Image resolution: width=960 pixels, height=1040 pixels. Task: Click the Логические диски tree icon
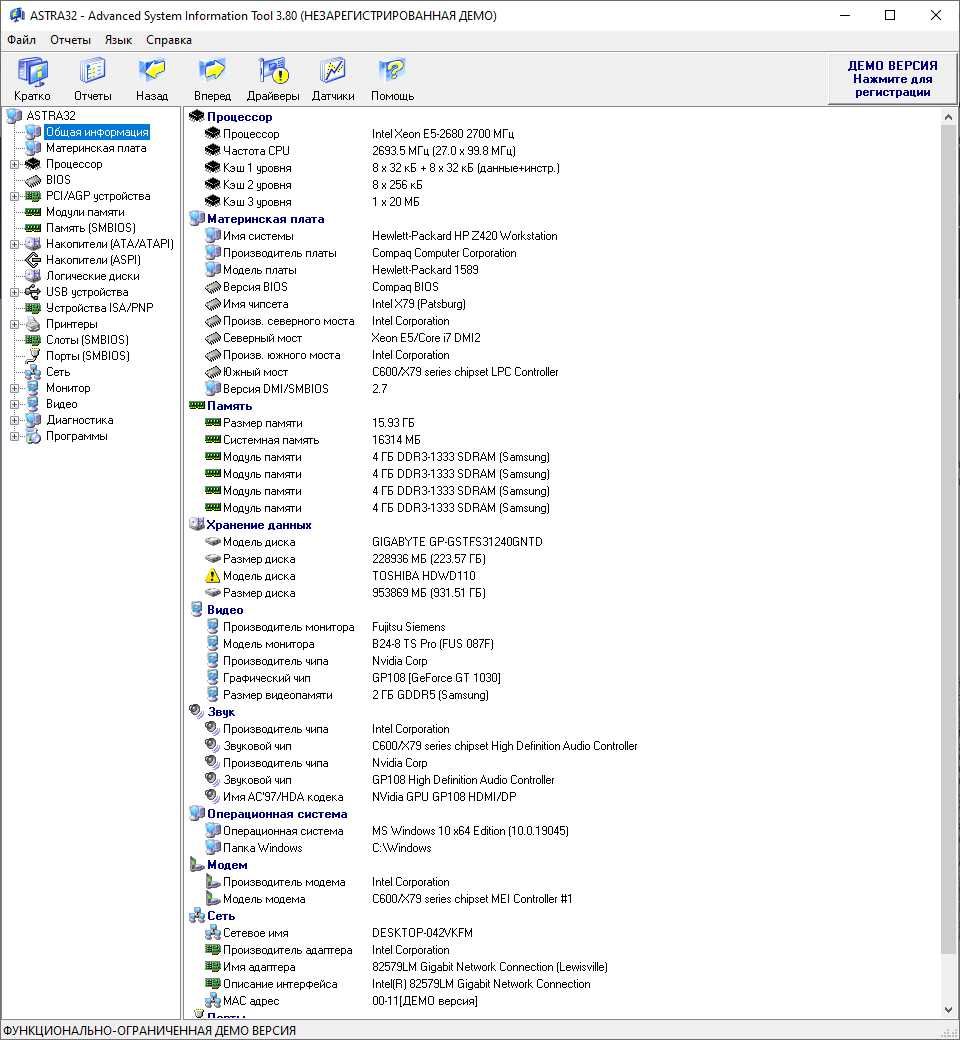(x=33, y=276)
